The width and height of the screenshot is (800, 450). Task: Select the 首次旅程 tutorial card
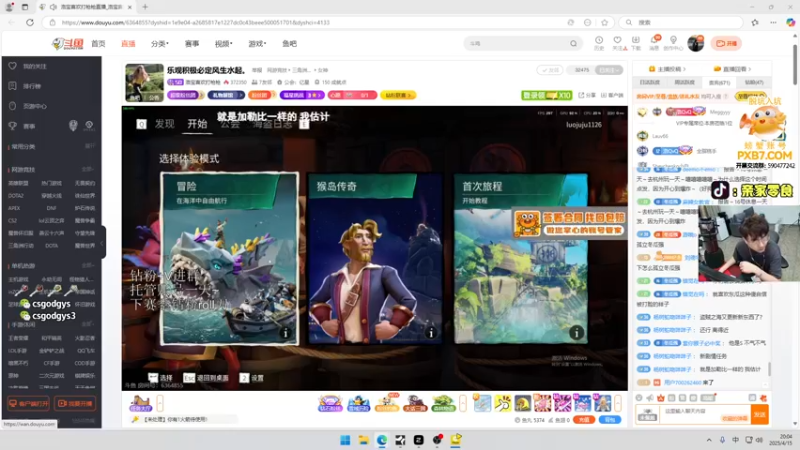click(521, 259)
